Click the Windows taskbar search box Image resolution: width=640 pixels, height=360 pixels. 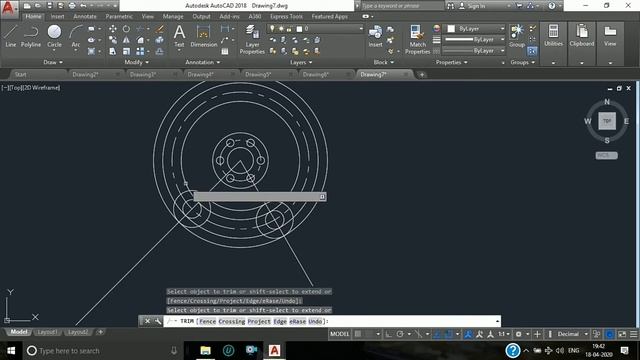(x=101, y=351)
